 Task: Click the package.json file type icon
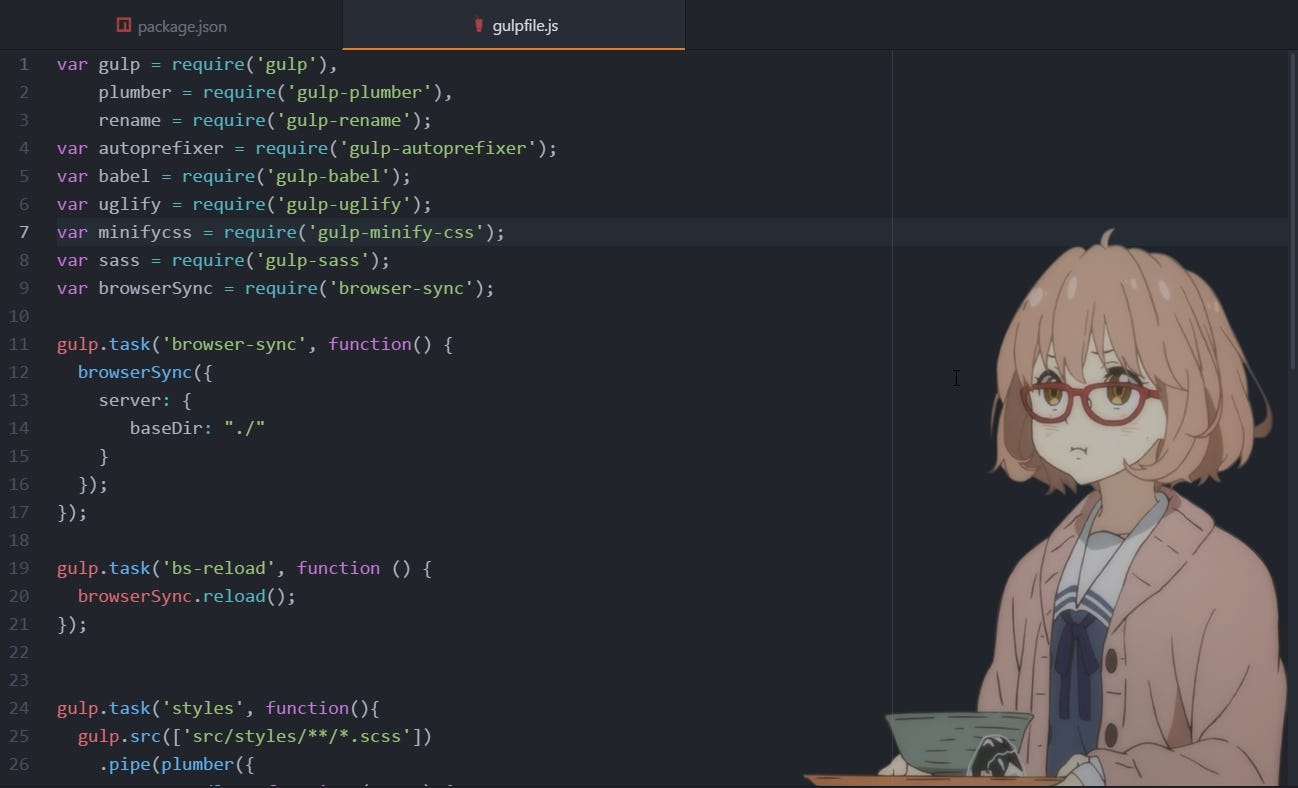(x=124, y=25)
